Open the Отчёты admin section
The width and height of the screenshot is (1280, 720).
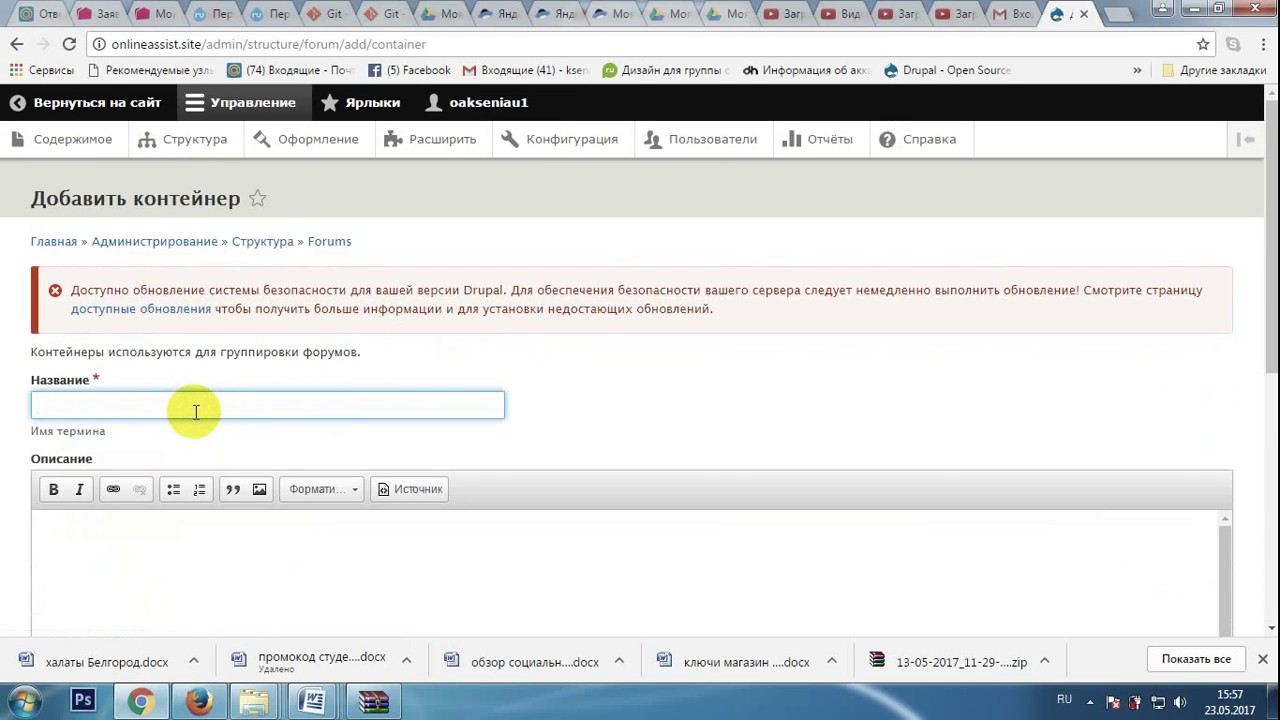coord(818,139)
